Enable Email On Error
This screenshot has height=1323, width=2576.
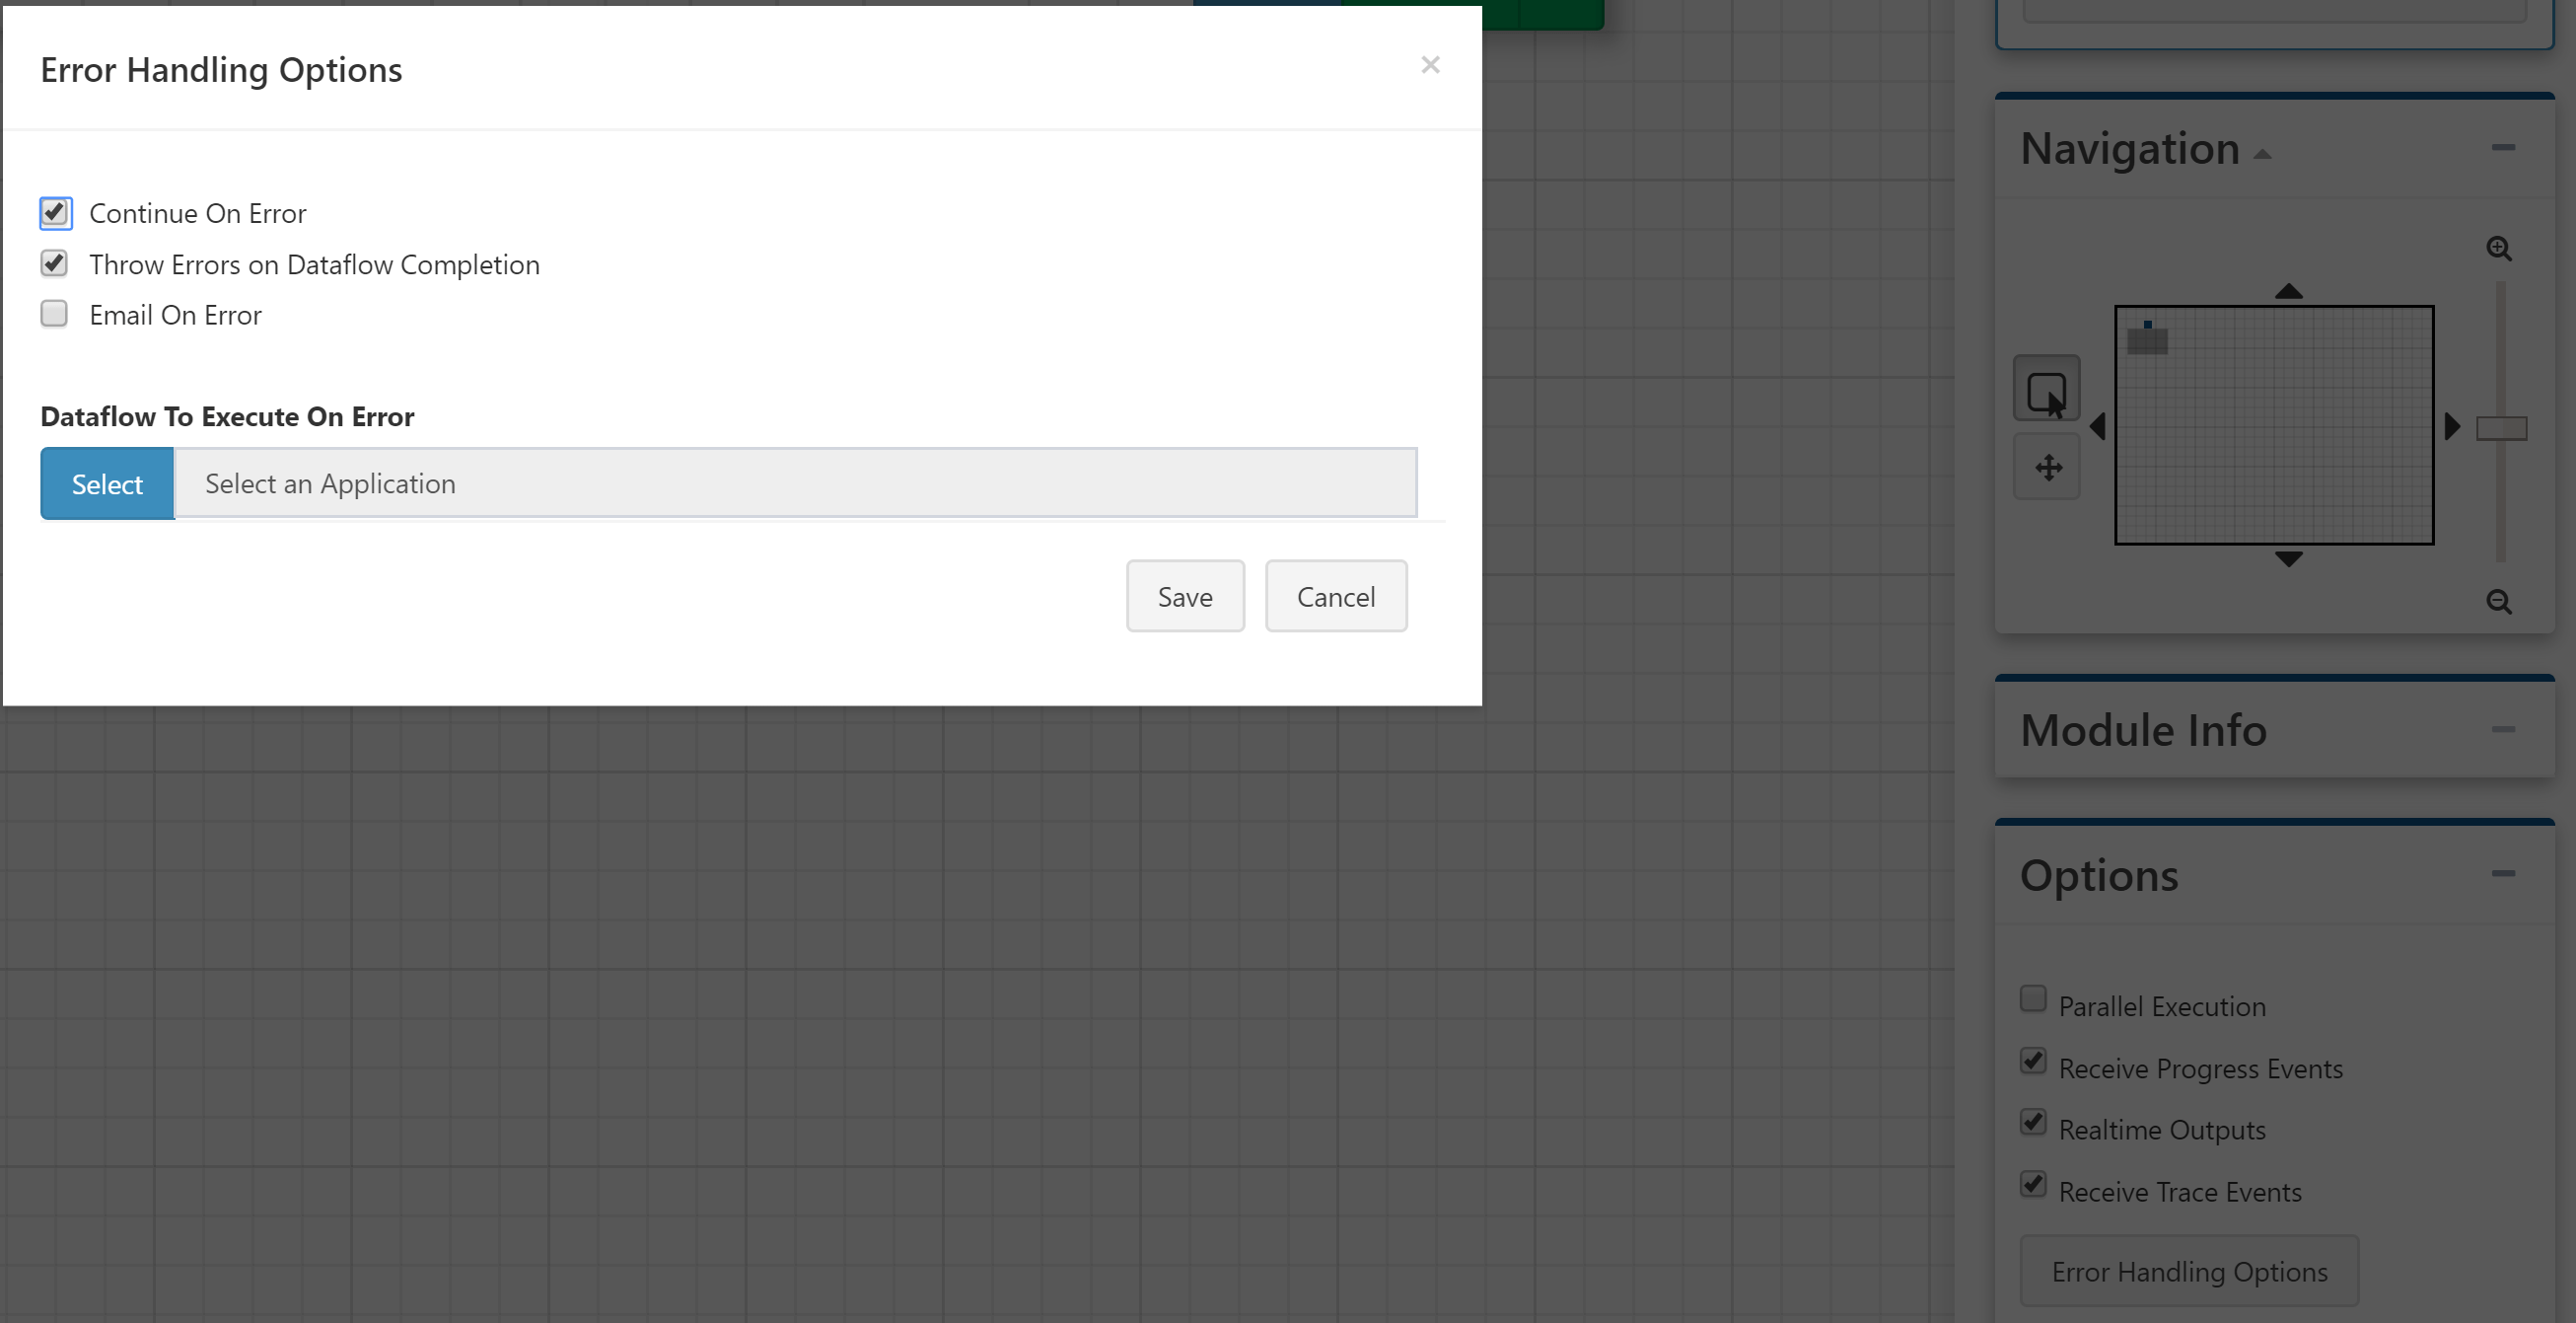click(54, 313)
